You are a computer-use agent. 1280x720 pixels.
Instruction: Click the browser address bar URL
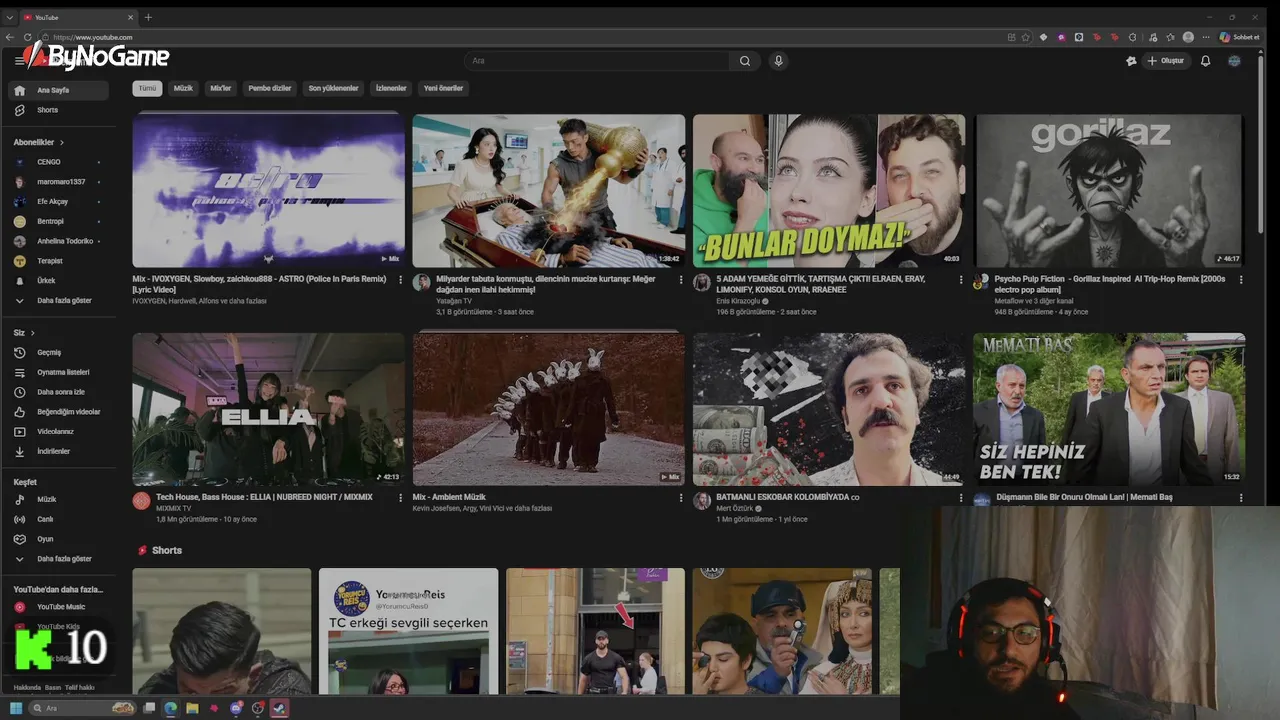(92, 37)
